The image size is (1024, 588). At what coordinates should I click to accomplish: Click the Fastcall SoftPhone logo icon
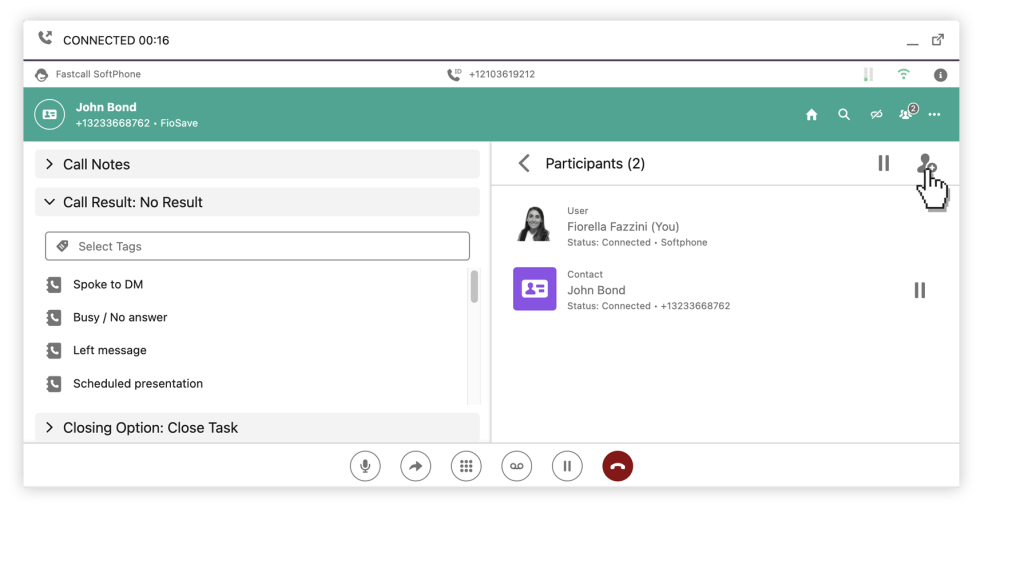(x=42, y=75)
